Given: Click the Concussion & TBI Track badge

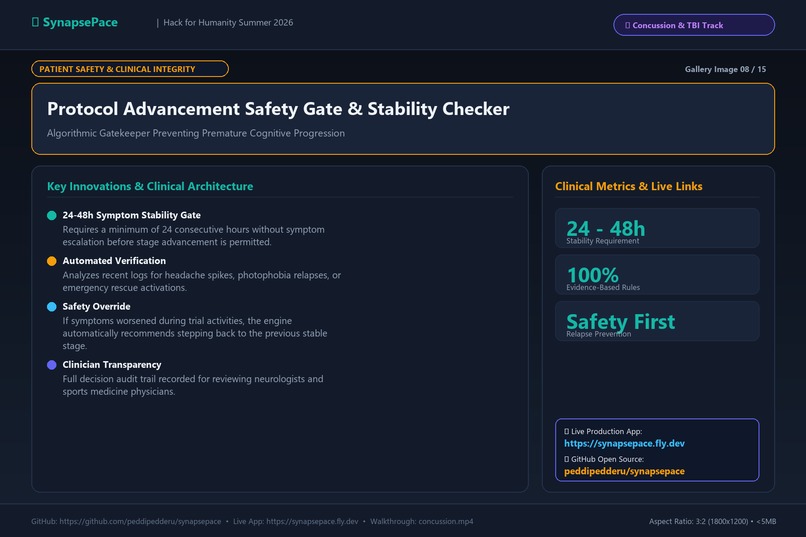Looking at the screenshot, I should coord(694,25).
